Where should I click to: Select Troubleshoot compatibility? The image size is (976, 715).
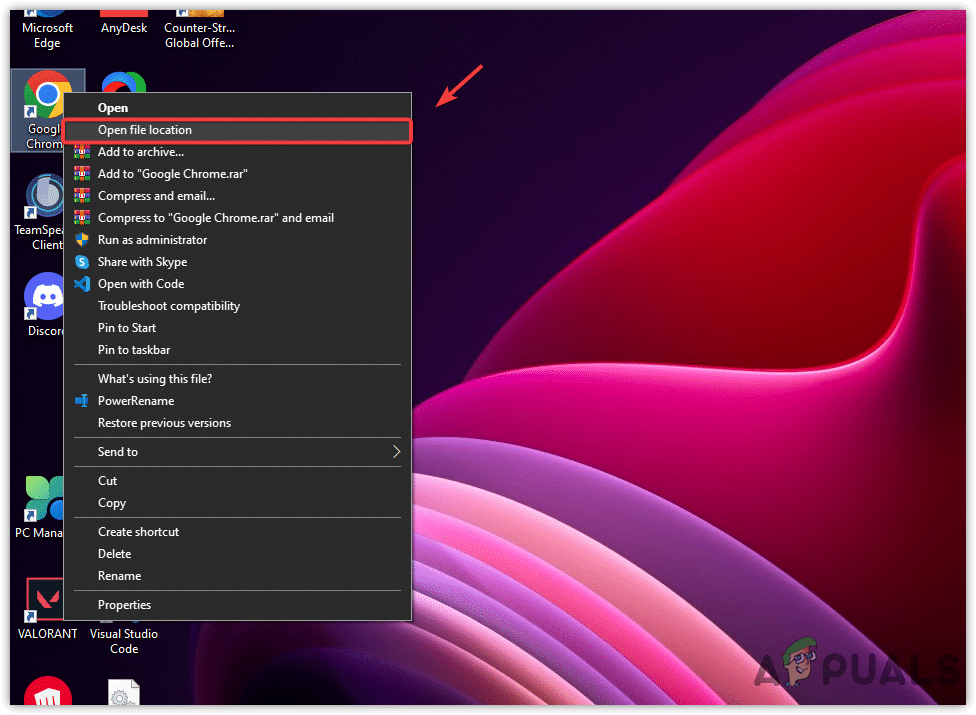(168, 305)
